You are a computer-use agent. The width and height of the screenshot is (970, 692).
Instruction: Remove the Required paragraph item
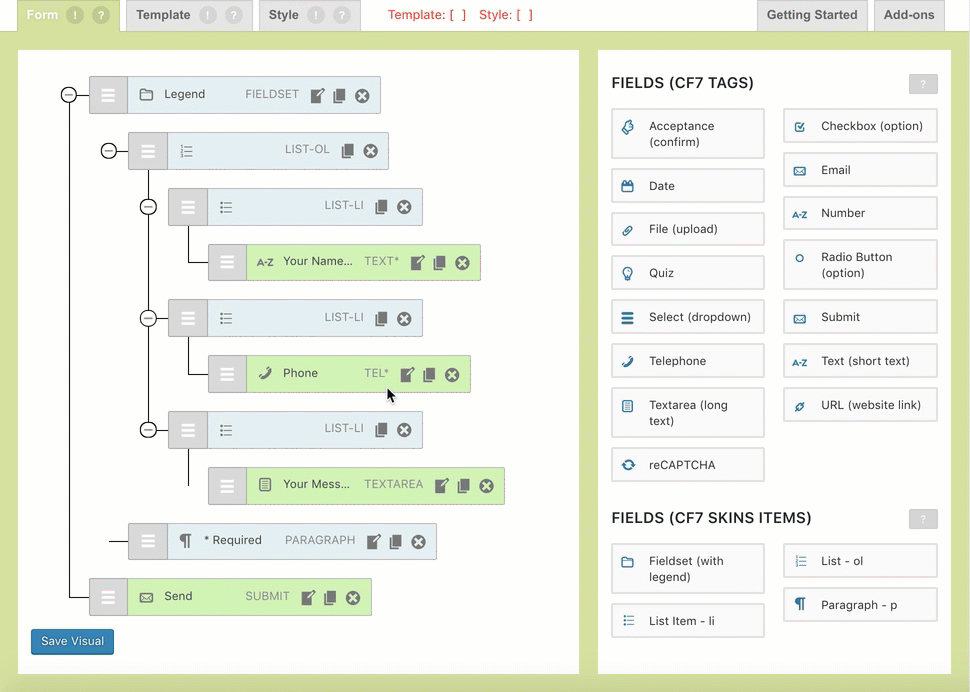tap(418, 542)
